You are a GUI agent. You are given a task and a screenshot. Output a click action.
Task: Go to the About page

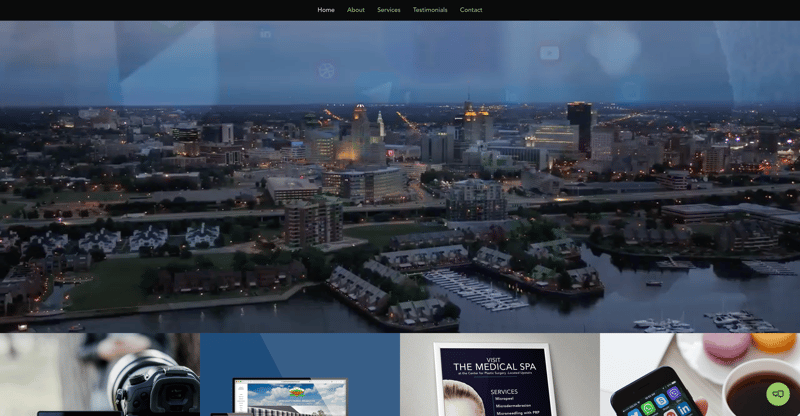[356, 10]
